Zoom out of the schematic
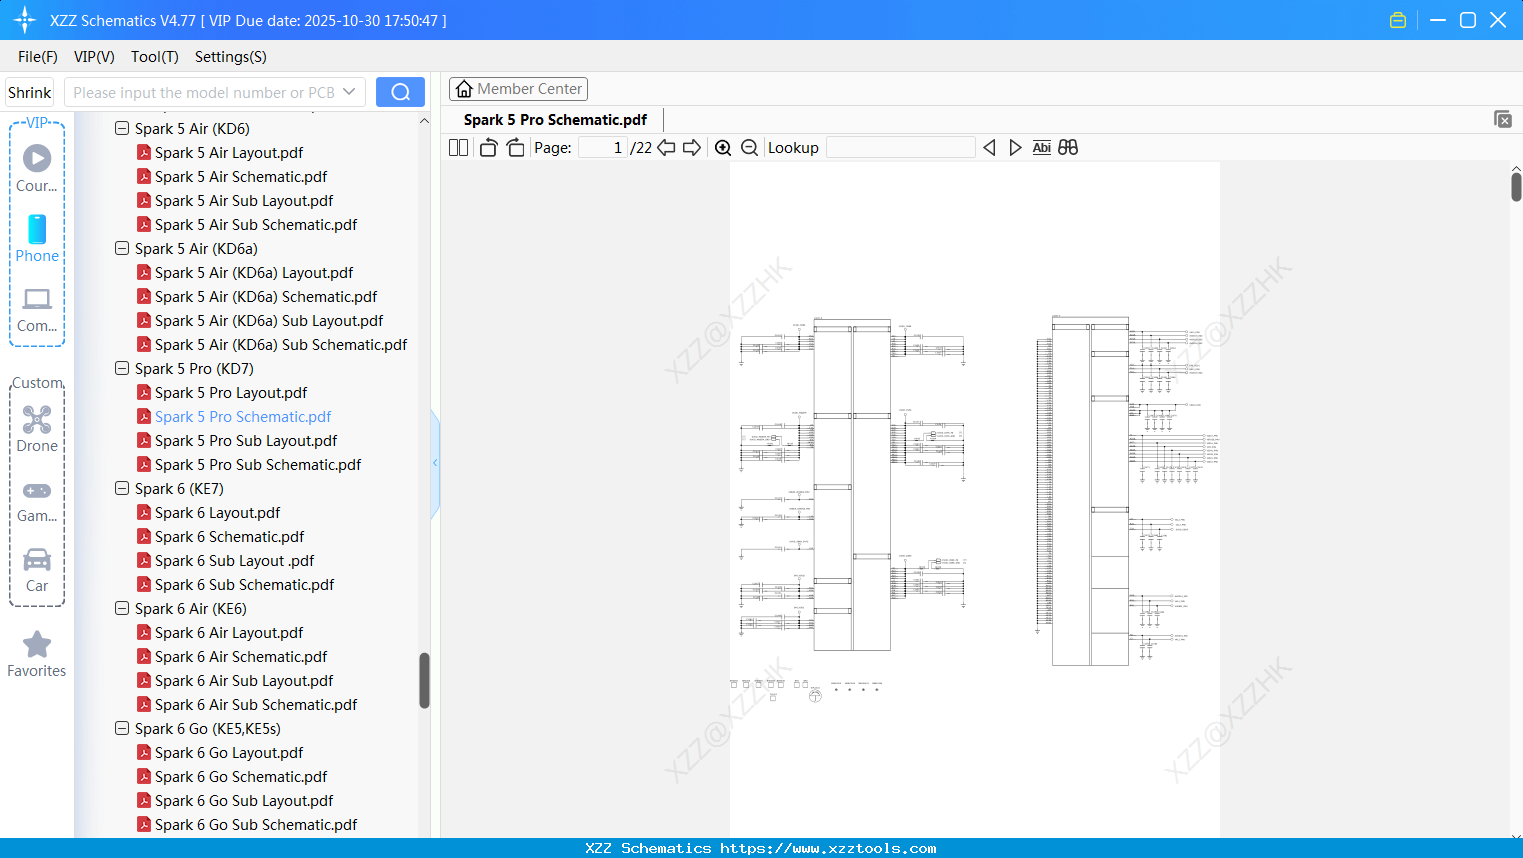 pos(749,147)
